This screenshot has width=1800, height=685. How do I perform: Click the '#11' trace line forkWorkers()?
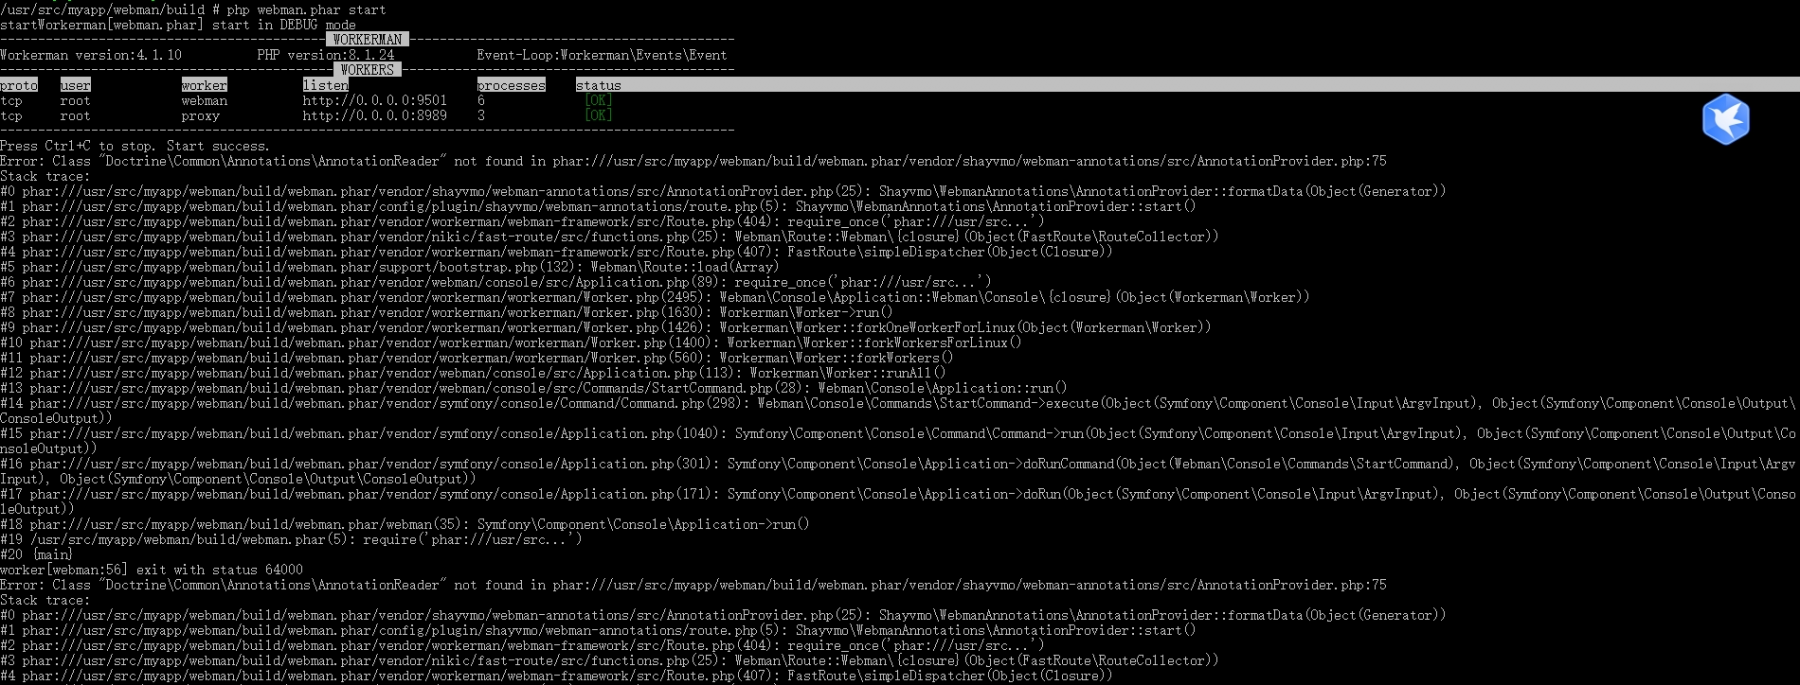pos(477,358)
